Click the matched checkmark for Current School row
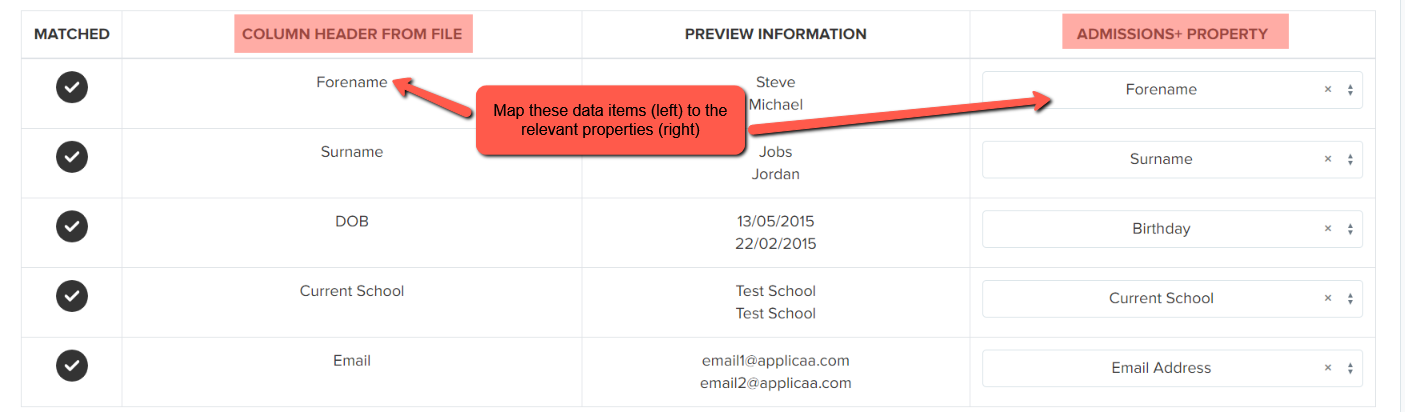This screenshot has width=1405, height=412. tap(72, 296)
